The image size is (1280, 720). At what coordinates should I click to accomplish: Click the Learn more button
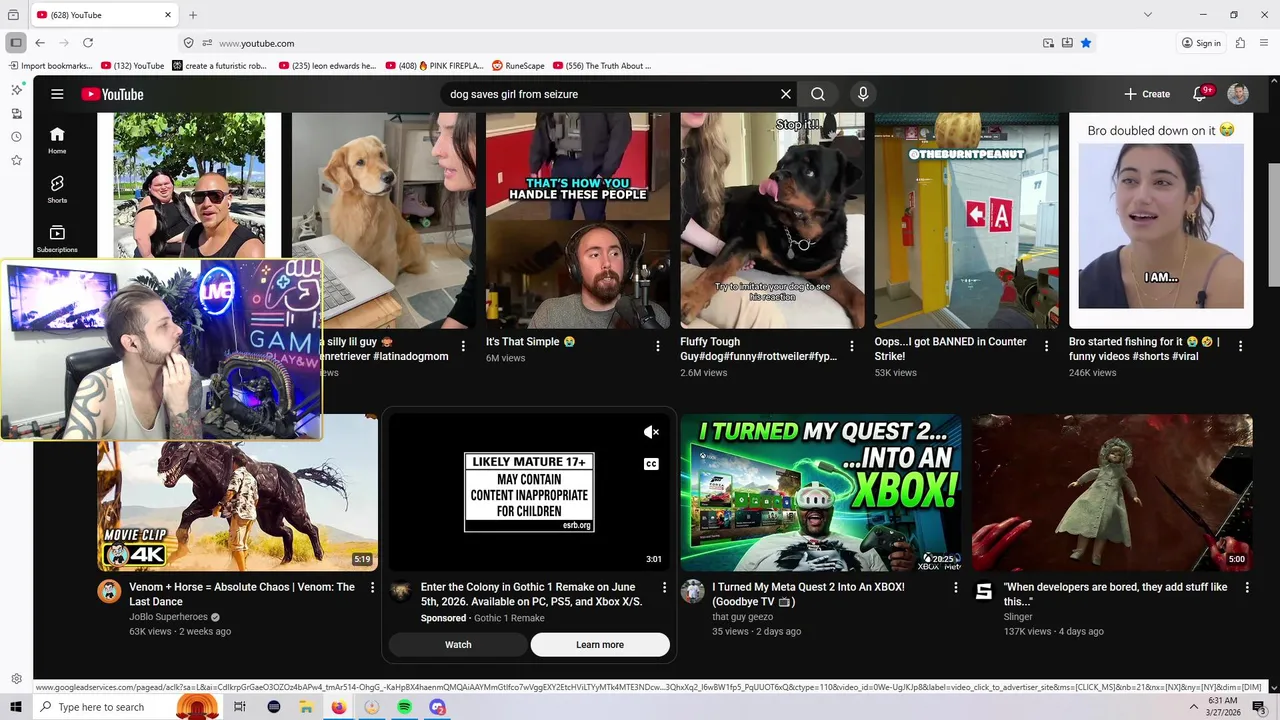600,645
